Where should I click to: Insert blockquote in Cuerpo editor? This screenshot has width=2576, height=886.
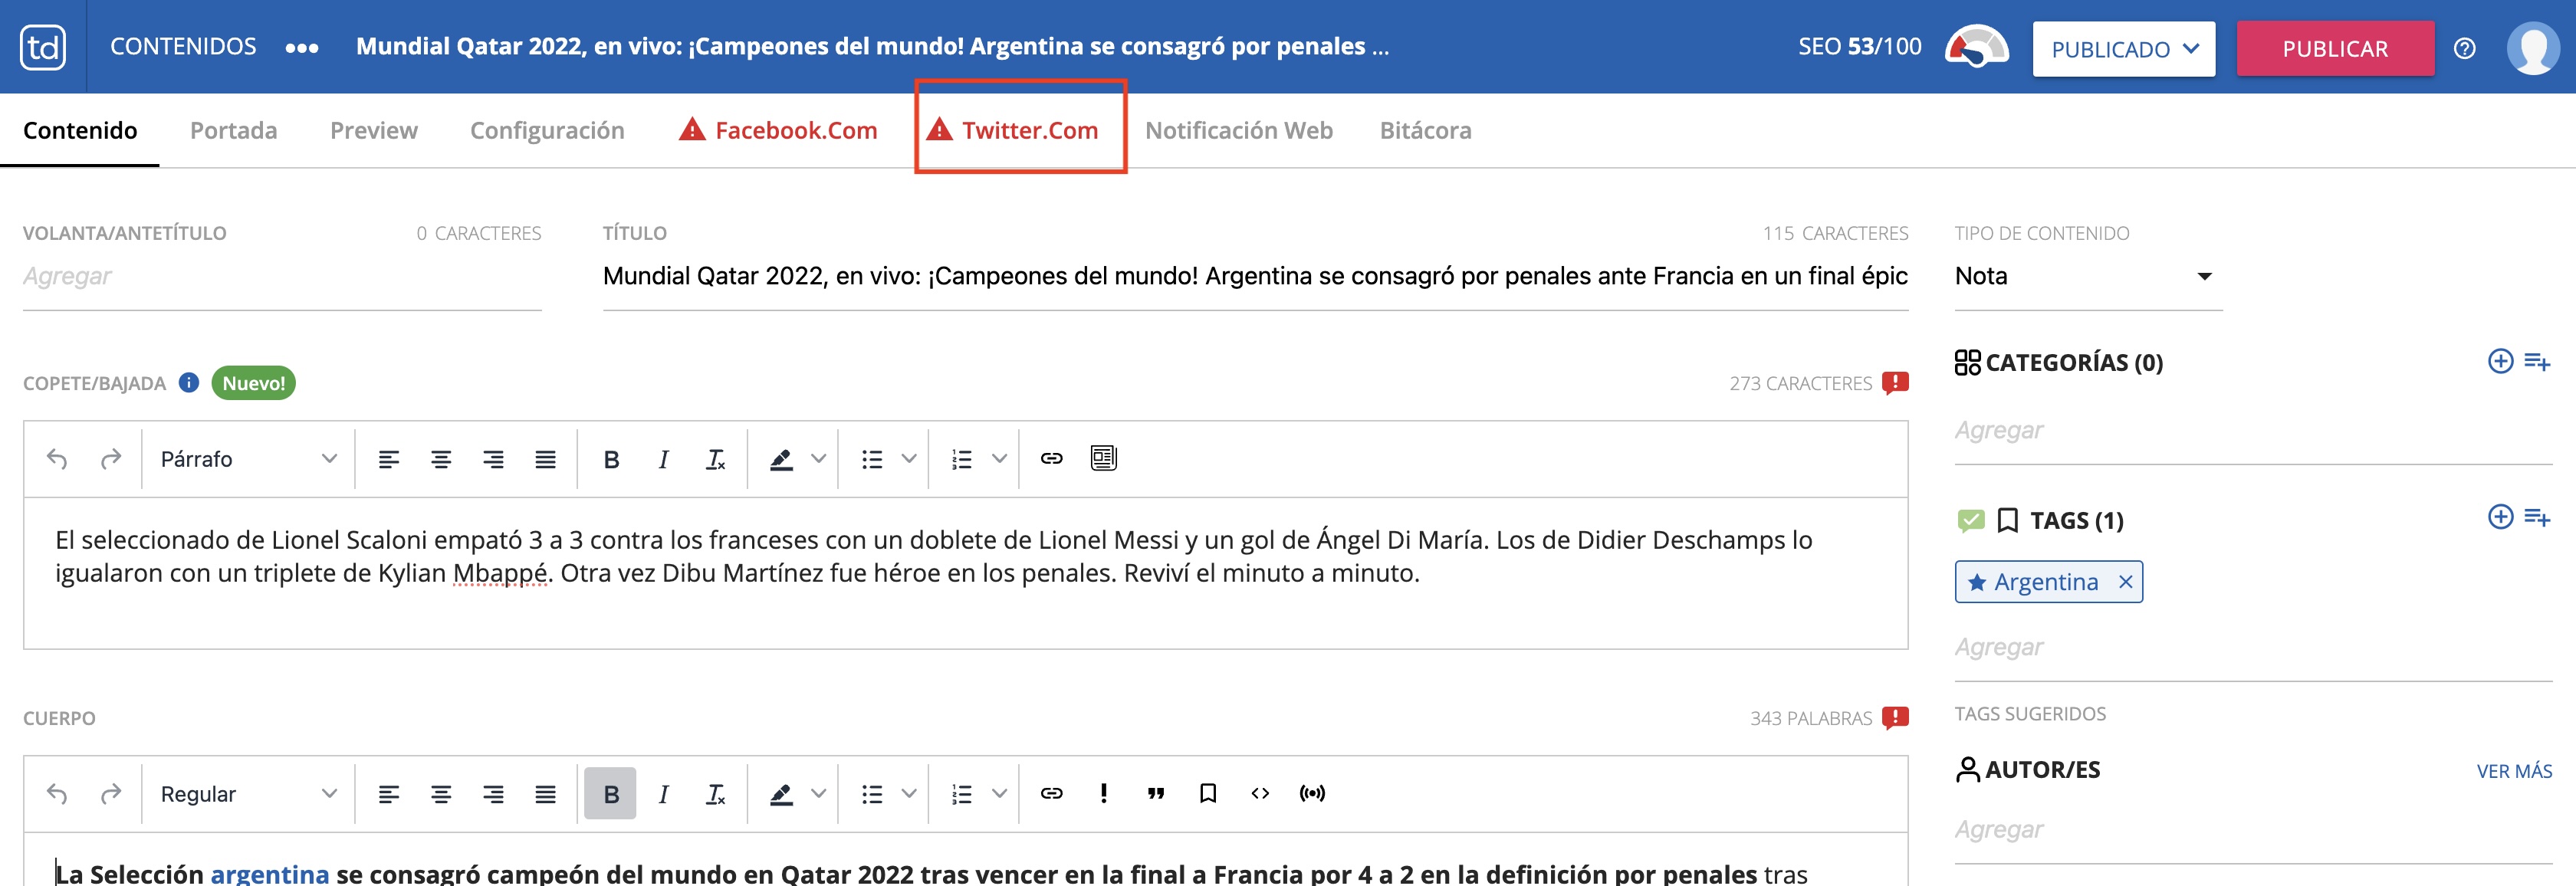[1156, 794]
